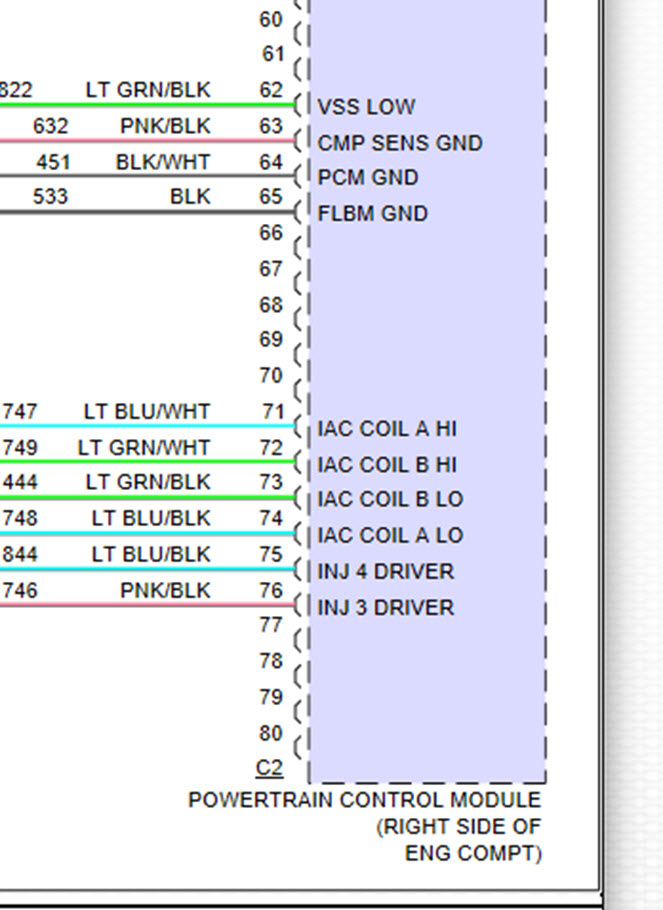
Task: Click the INJ 4 DRIVER label
Action: [x=385, y=572]
